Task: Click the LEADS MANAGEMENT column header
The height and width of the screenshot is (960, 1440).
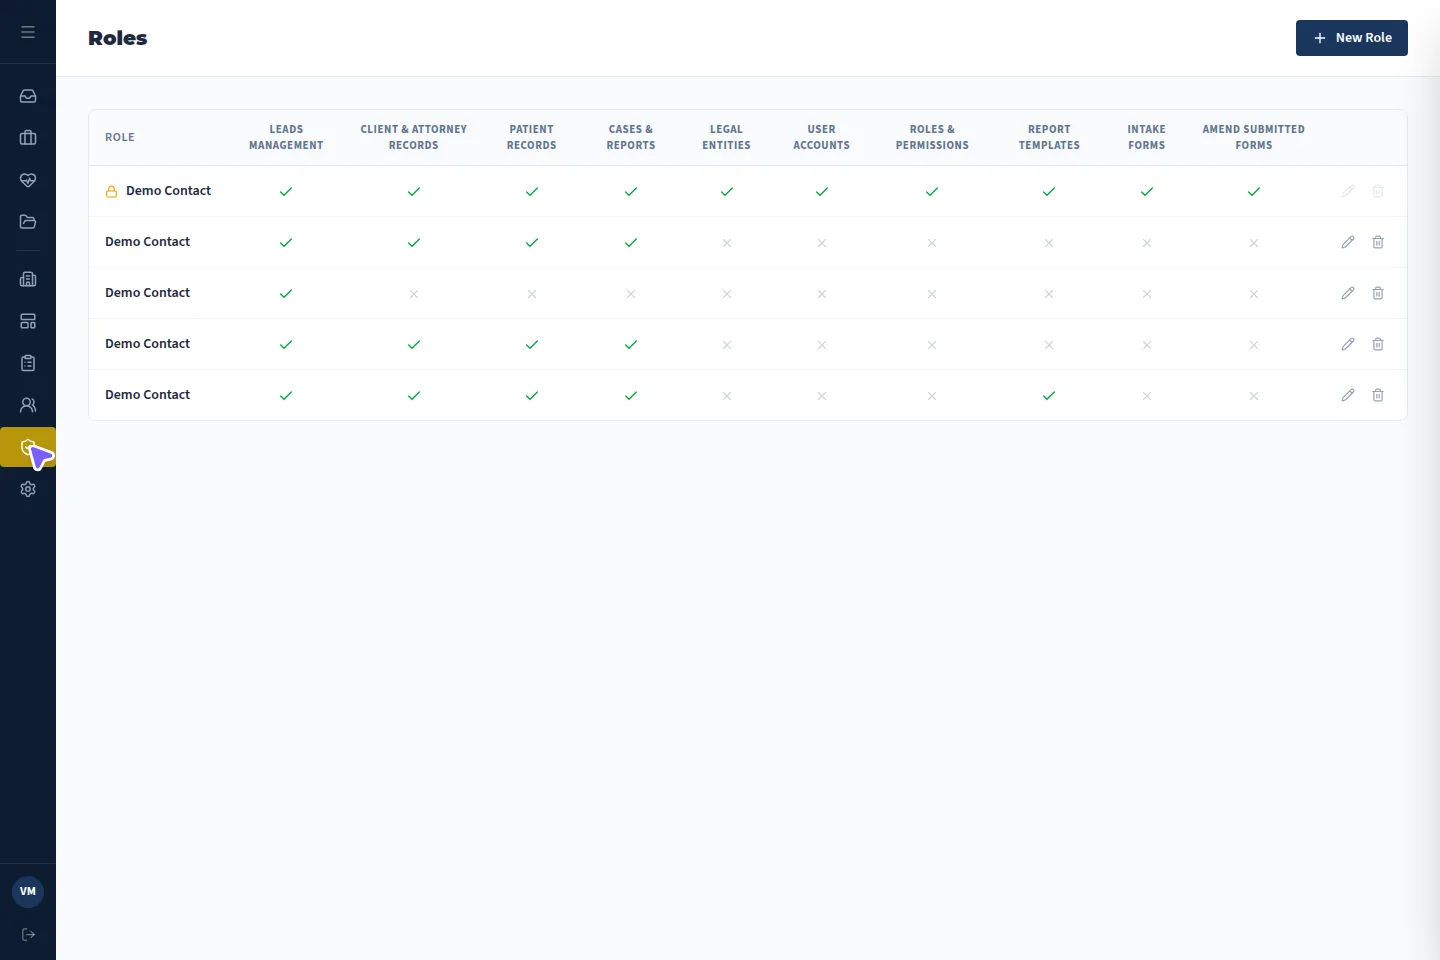Action: click(286, 138)
